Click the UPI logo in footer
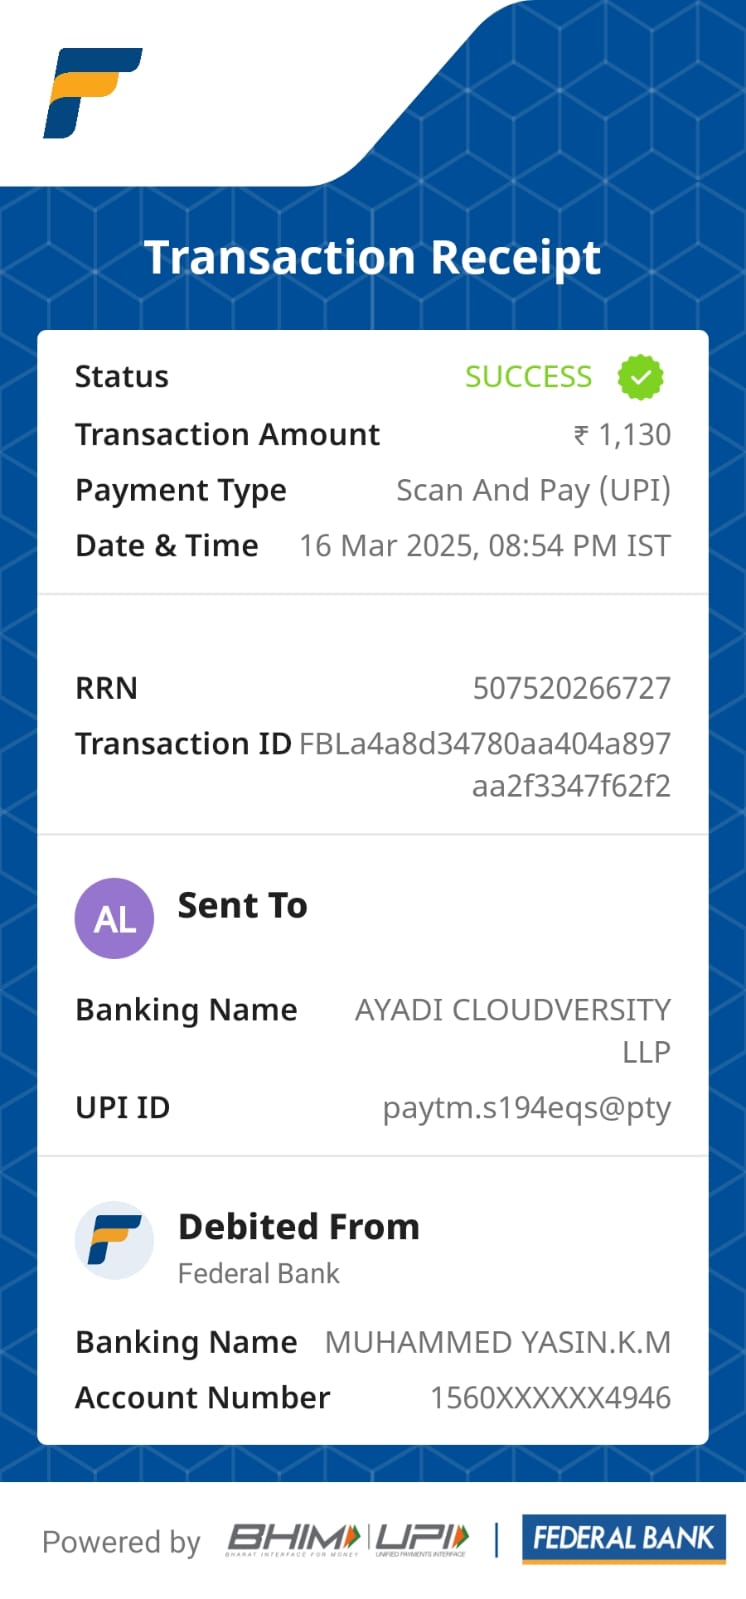 click(x=422, y=1539)
